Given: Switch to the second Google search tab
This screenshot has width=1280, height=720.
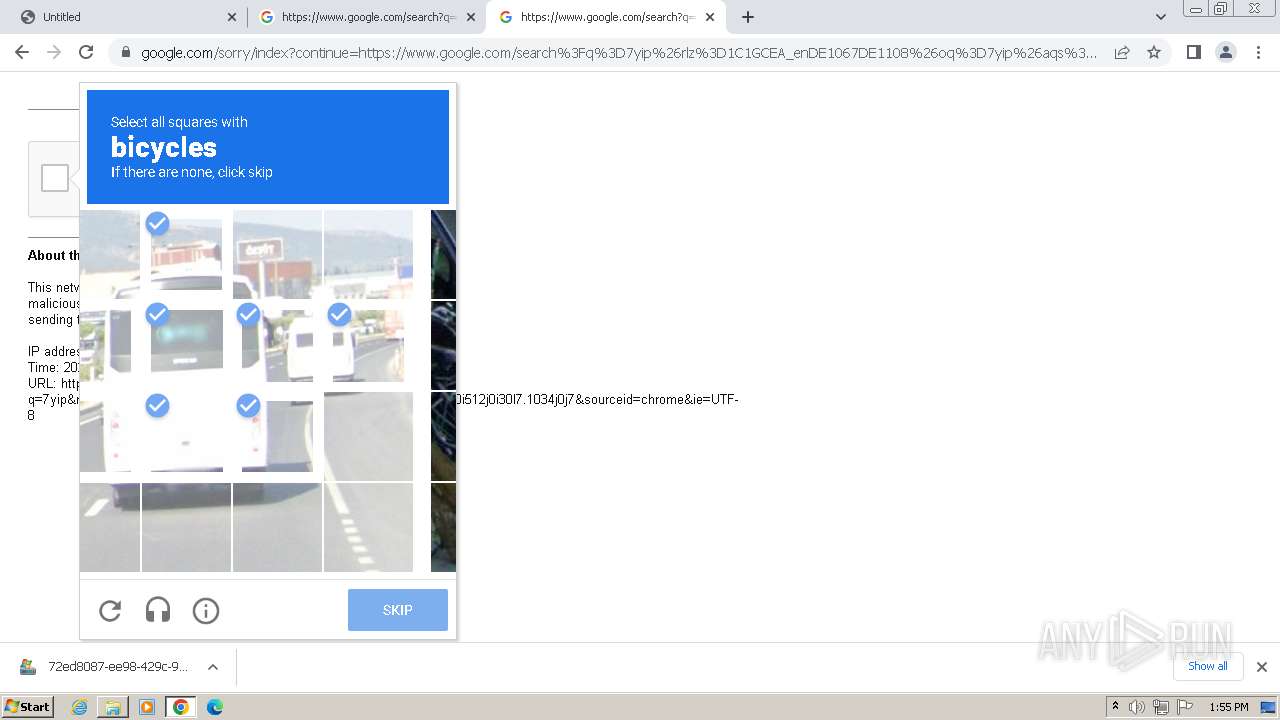Looking at the screenshot, I should pyautogui.click(x=365, y=17).
